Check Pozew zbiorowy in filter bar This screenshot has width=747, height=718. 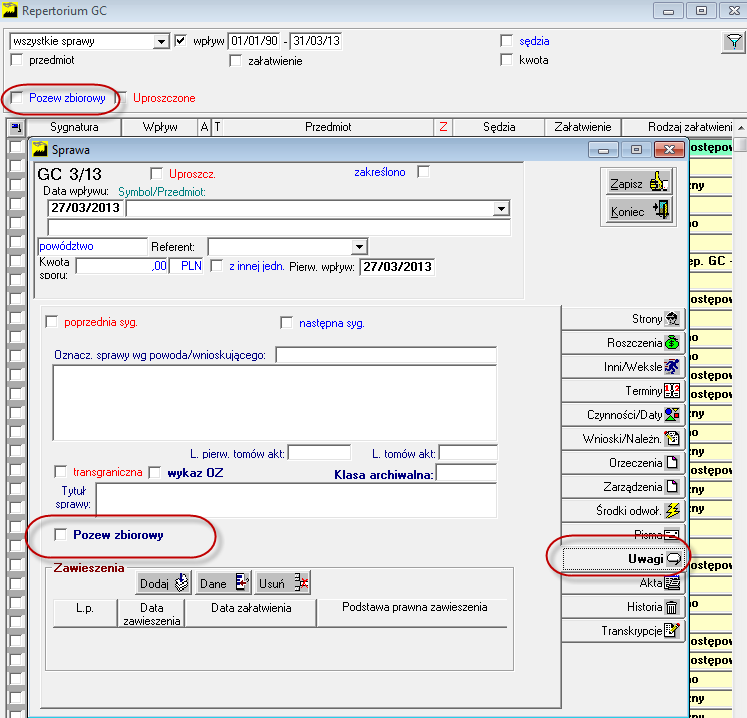[x=17, y=98]
